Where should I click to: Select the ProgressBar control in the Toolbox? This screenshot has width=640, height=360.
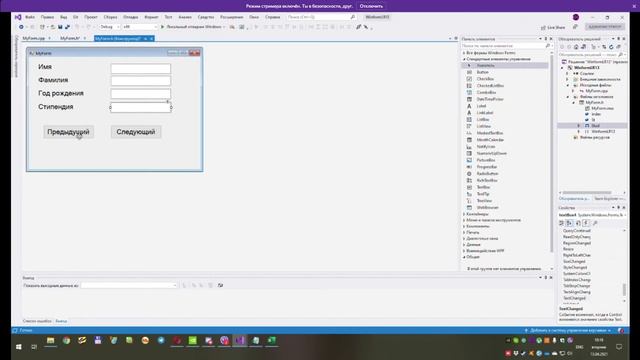pos(504,167)
